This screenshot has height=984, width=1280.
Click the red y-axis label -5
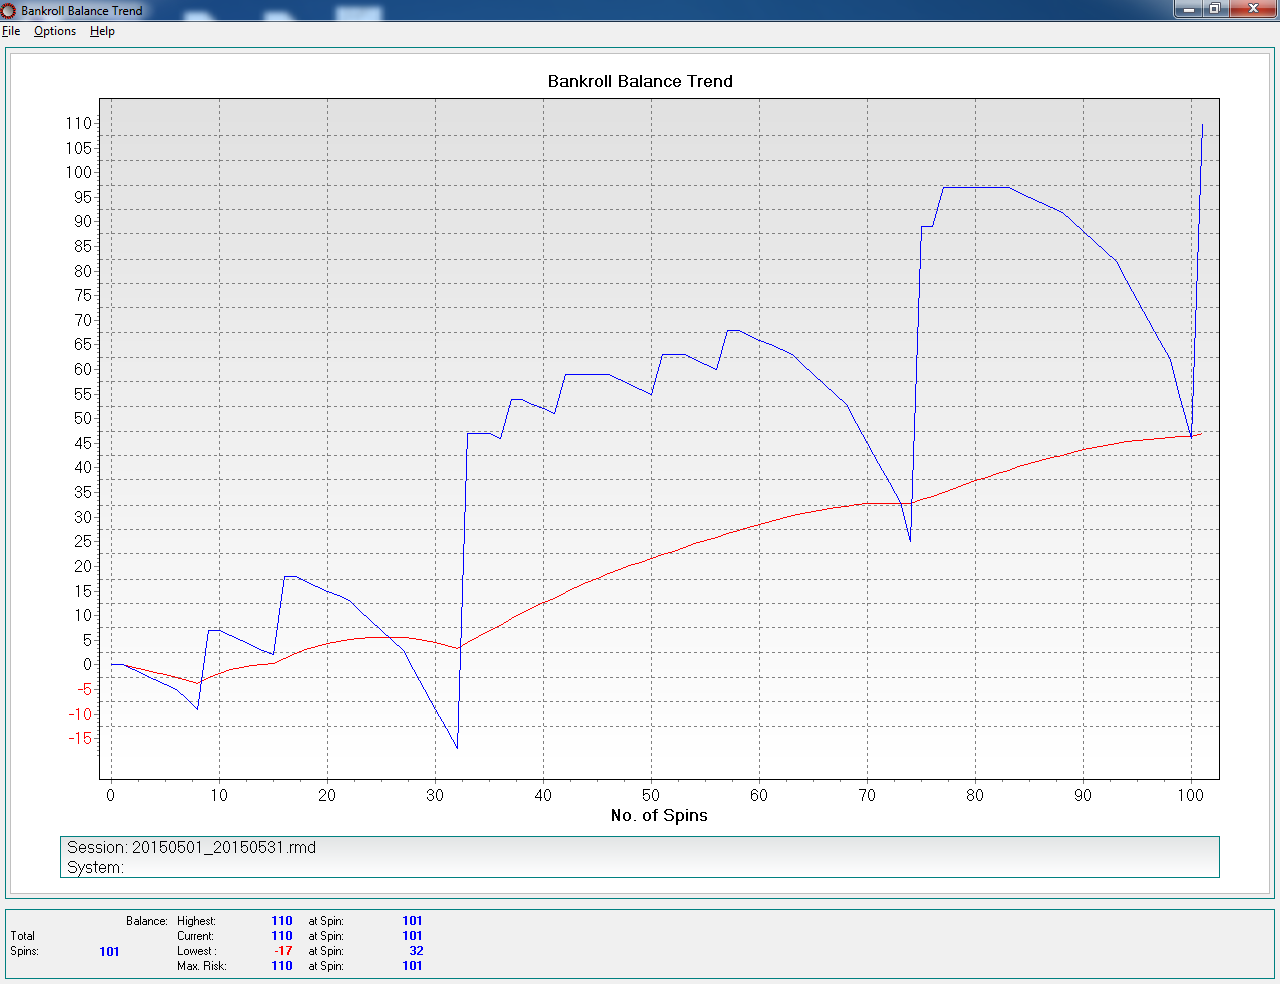coord(84,689)
